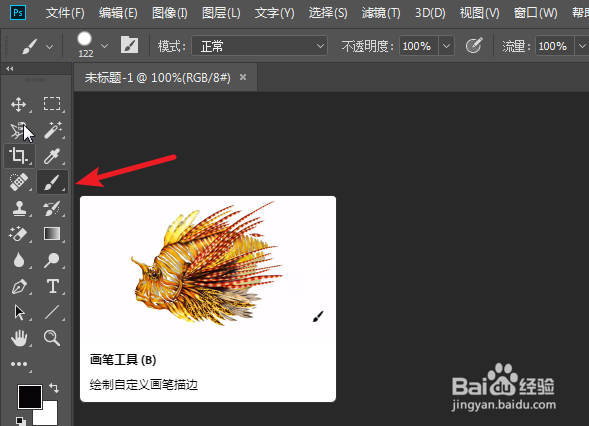Click the lionfish preview in tooltip
Screen dimensions: 589x426
[207, 264]
